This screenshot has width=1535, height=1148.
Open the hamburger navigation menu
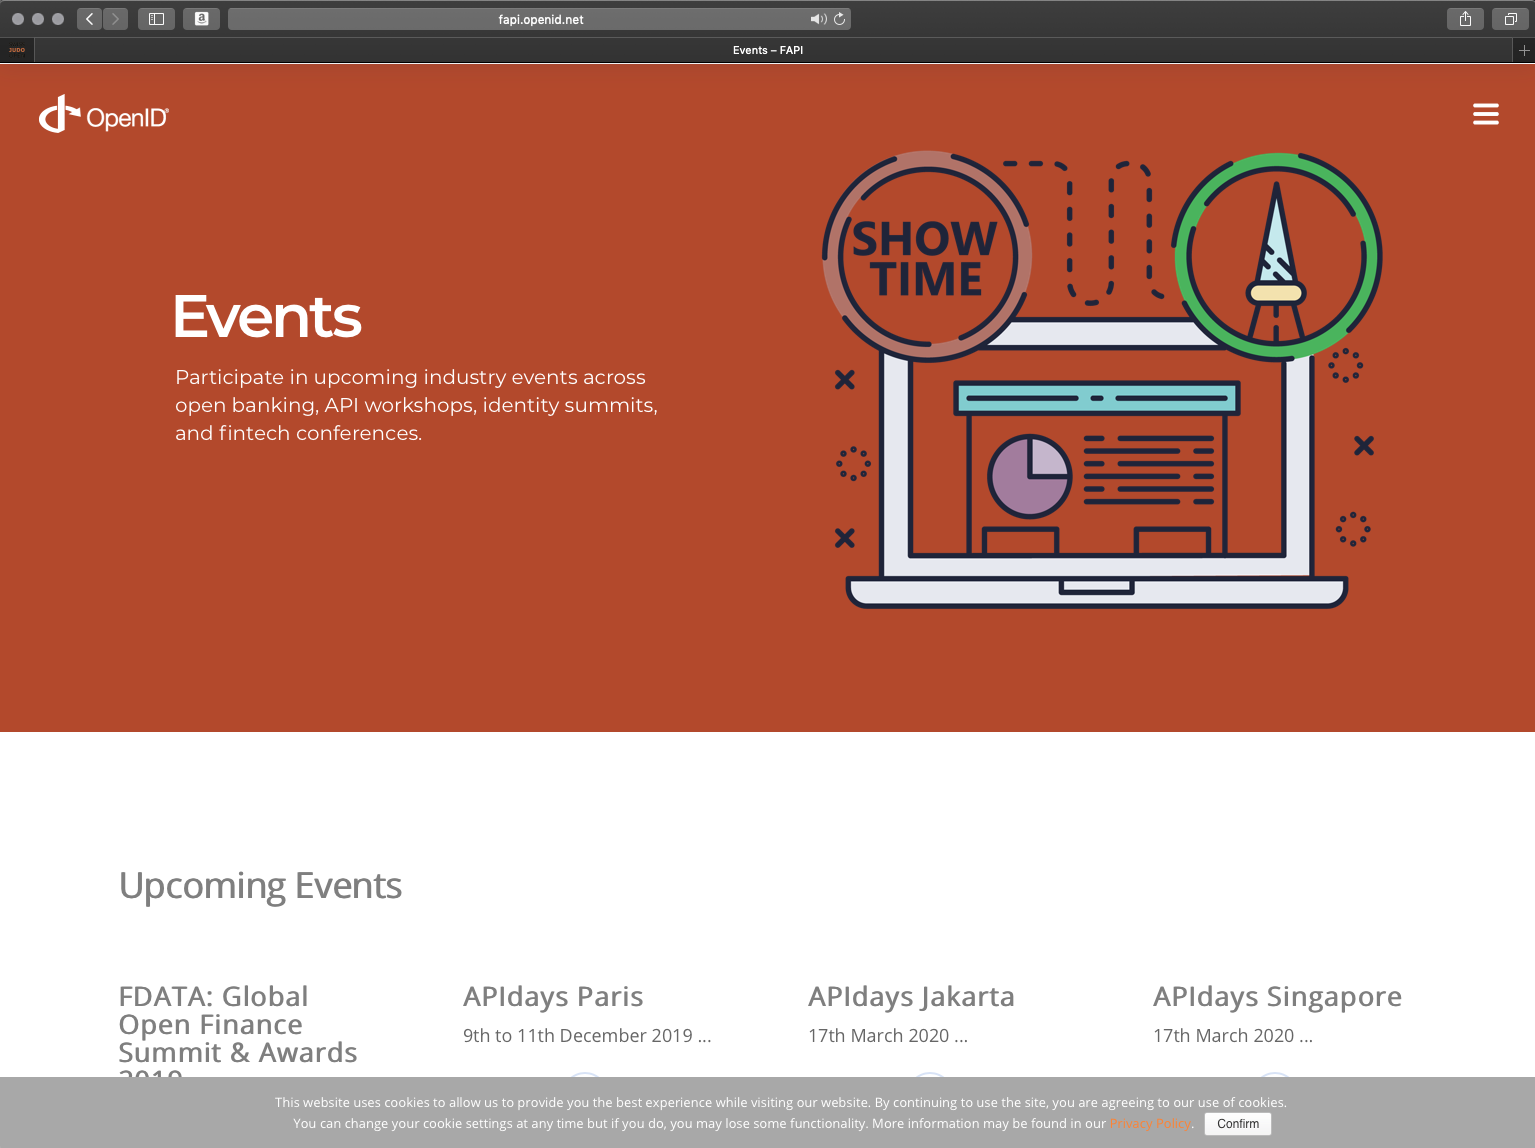1485,114
